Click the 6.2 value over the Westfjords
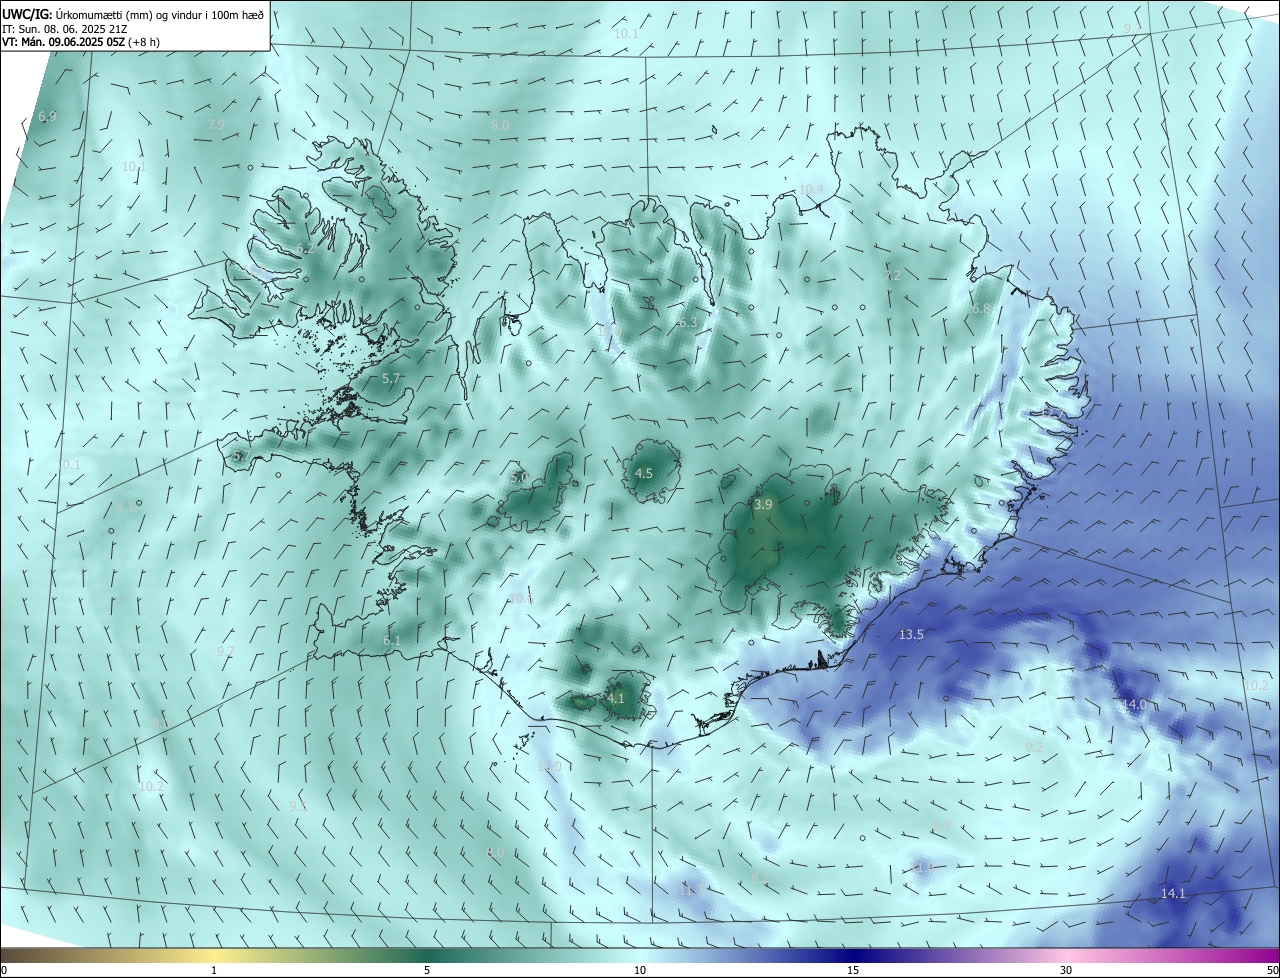Screen dimensions: 1280x978 [305, 249]
